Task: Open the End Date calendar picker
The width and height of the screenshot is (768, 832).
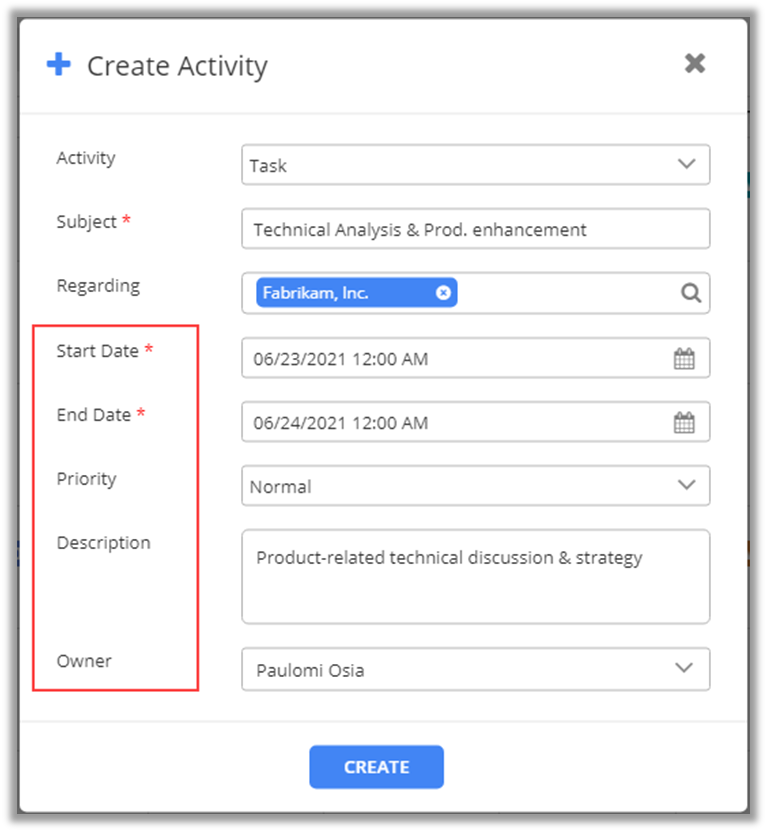Action: [684, 423]
